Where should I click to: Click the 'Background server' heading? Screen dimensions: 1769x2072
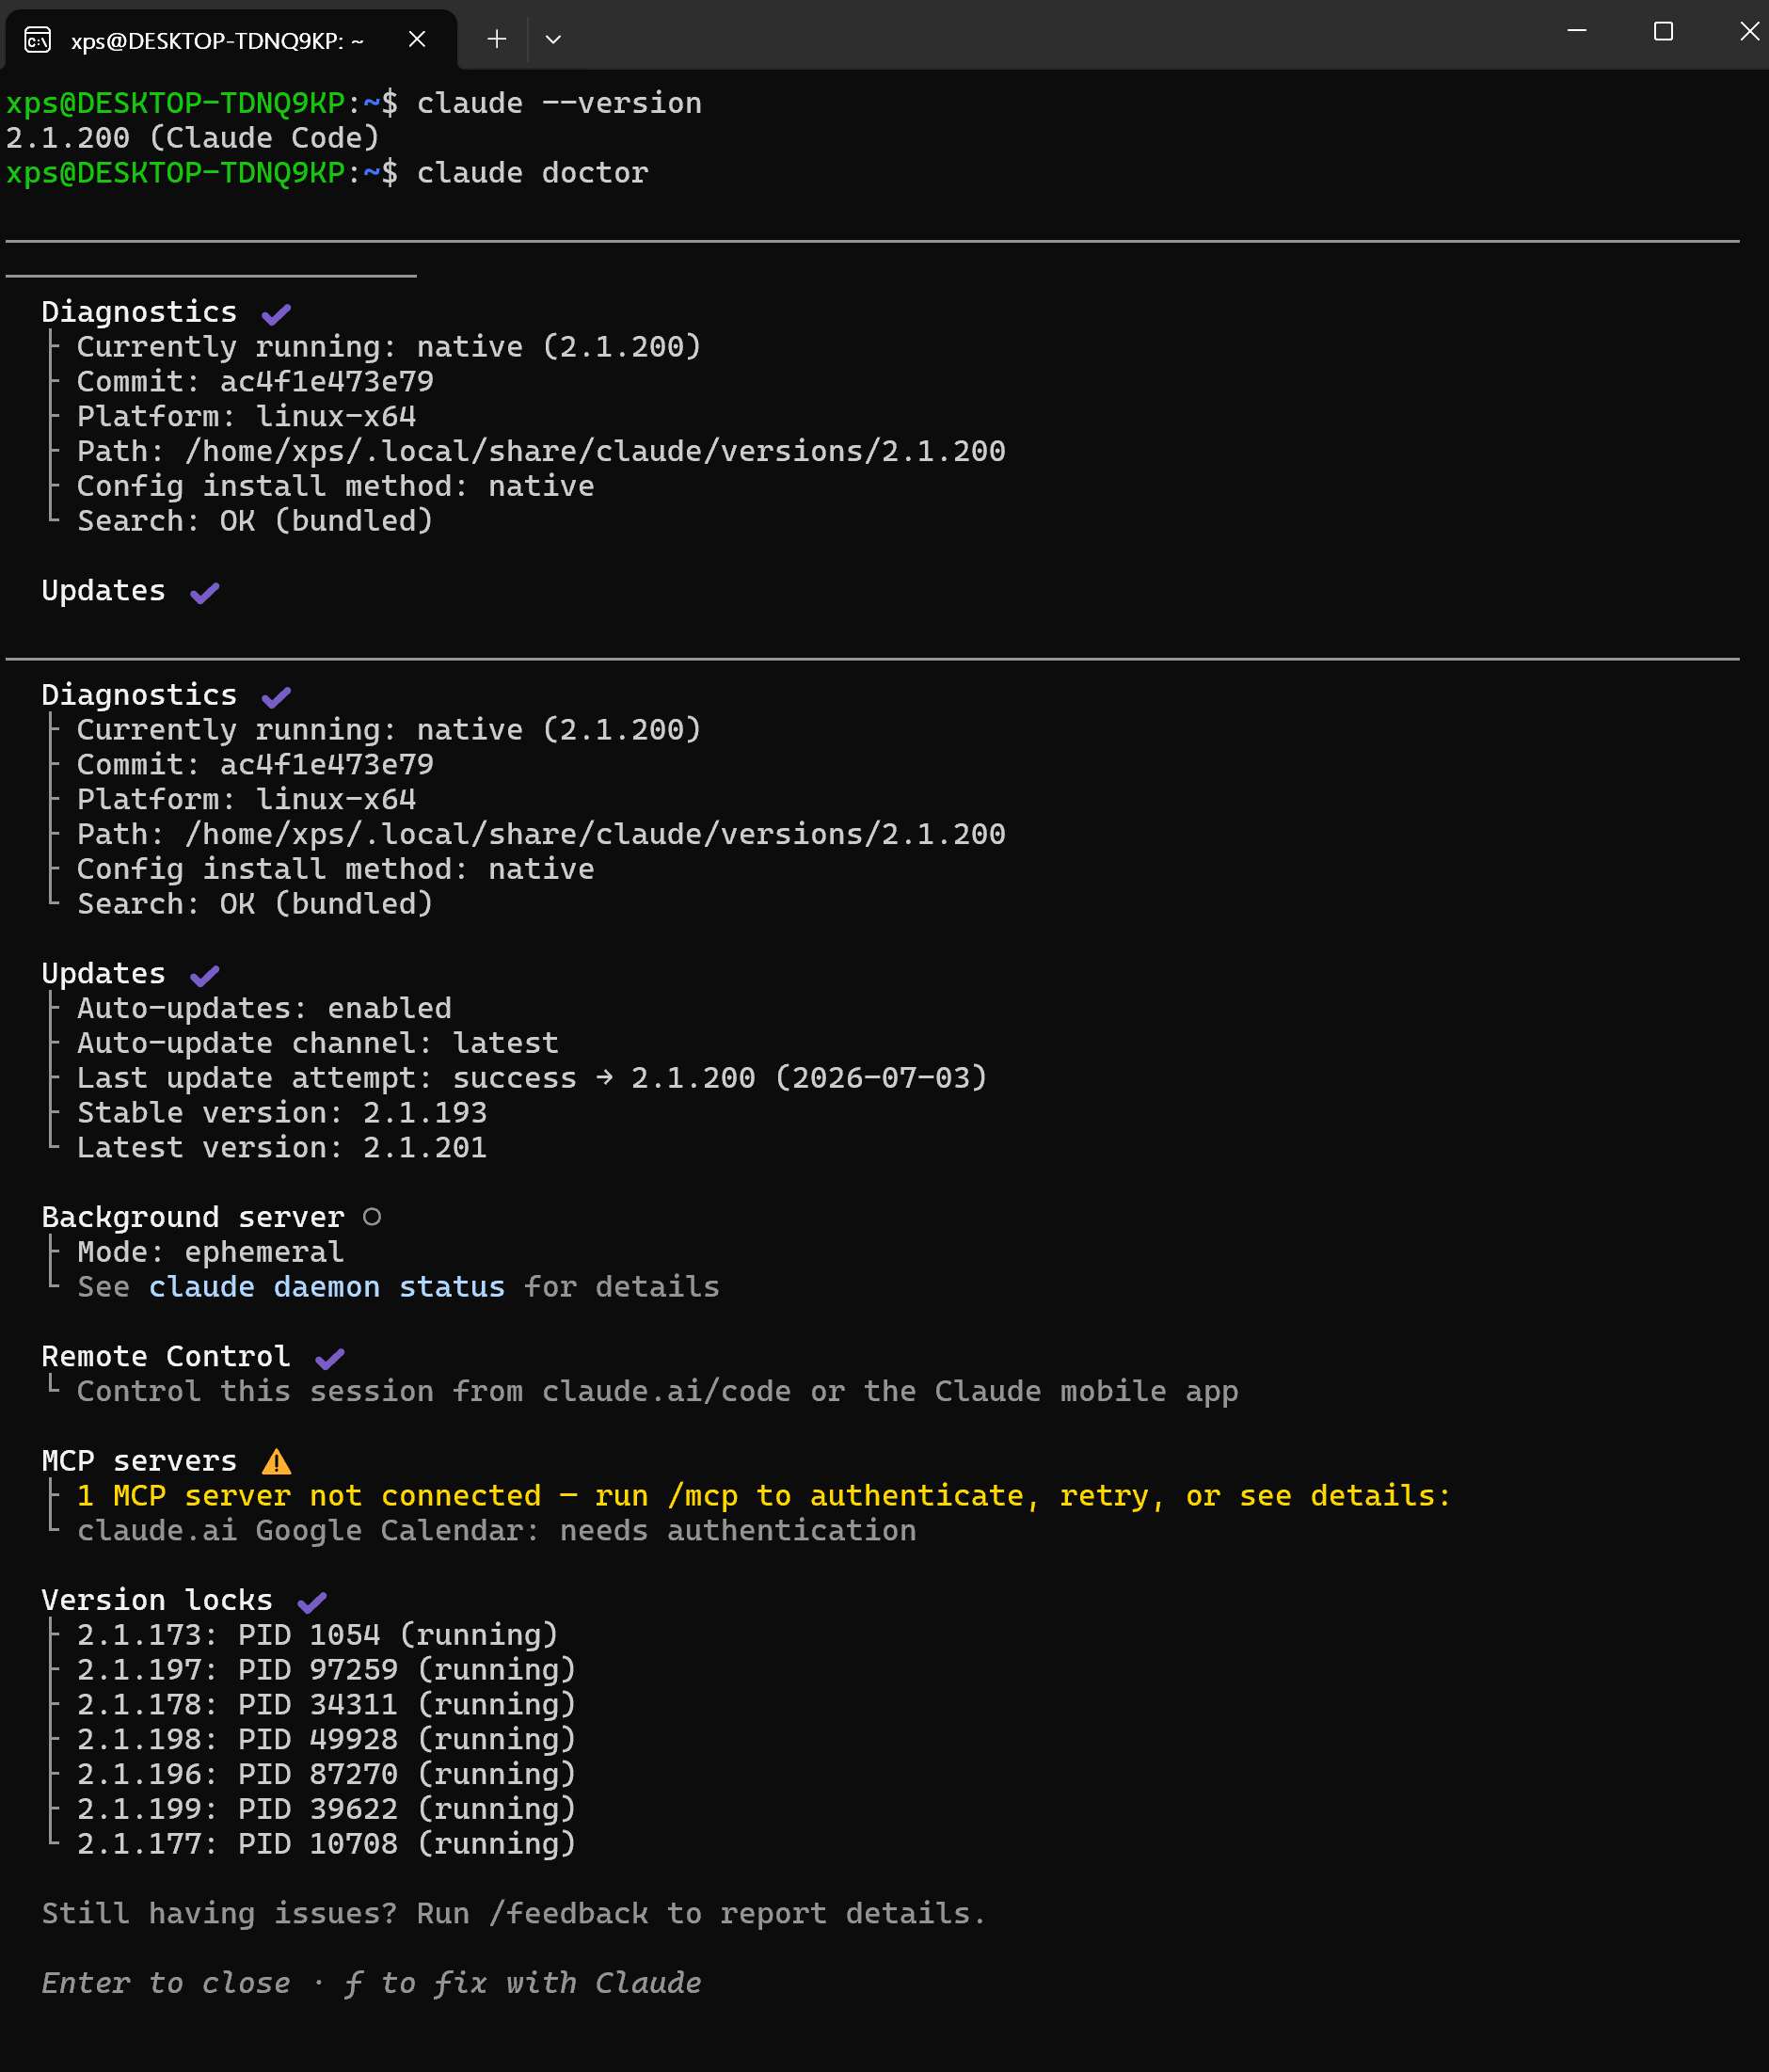[193, 1217]
